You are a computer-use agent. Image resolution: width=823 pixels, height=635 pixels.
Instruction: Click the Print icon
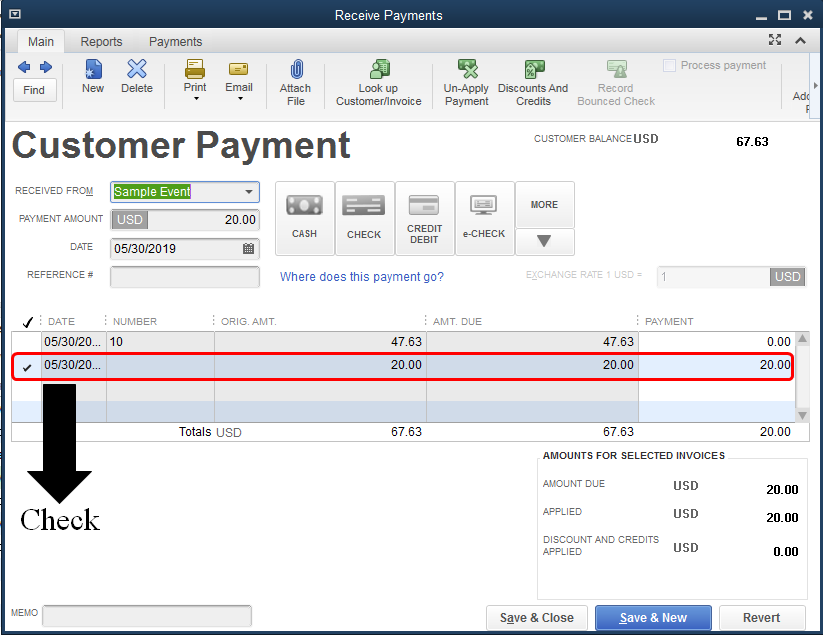coord(195,69)
